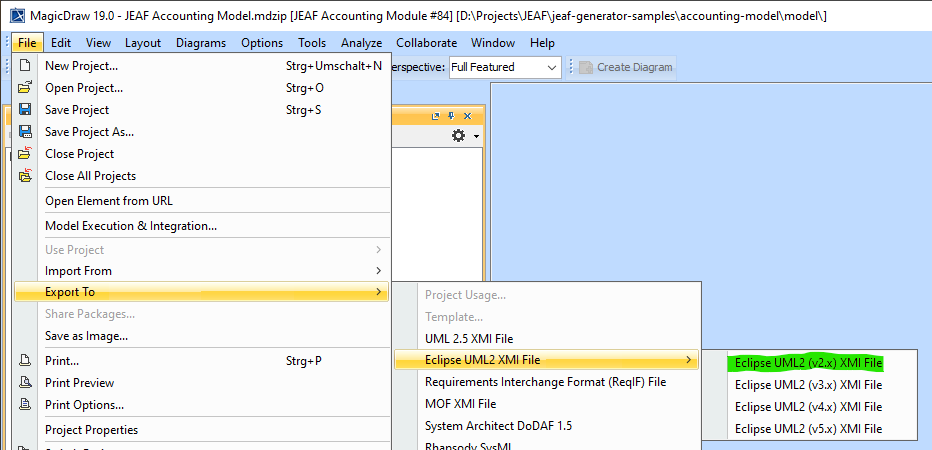932x450 pixels.
Task: Expand the Eclipse UML2 XMI File submenu arrow
Action: point(689,360)
